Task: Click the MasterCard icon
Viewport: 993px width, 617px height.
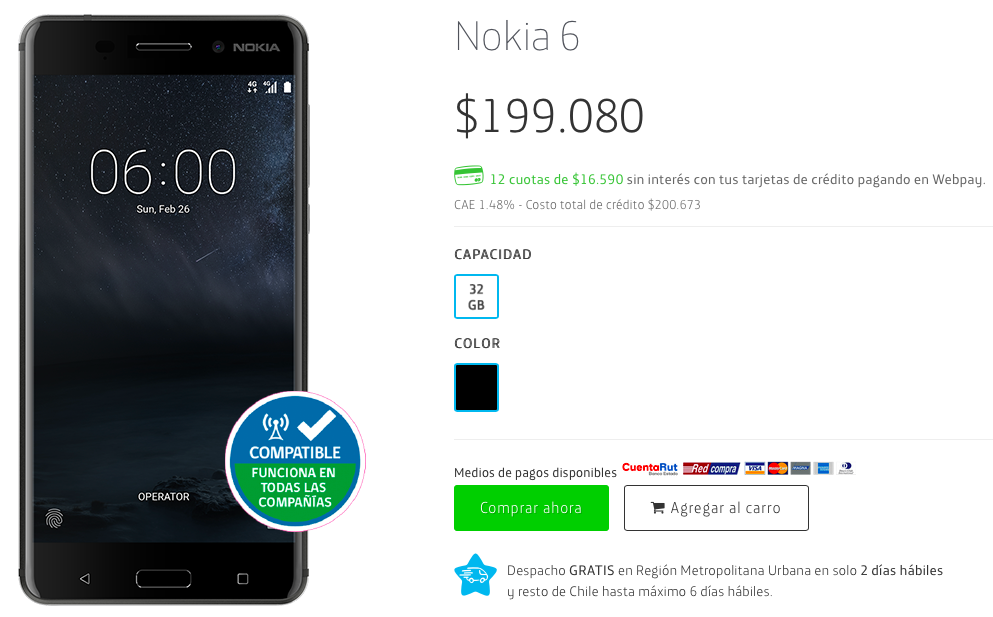Action: click(x=778, y=469)
